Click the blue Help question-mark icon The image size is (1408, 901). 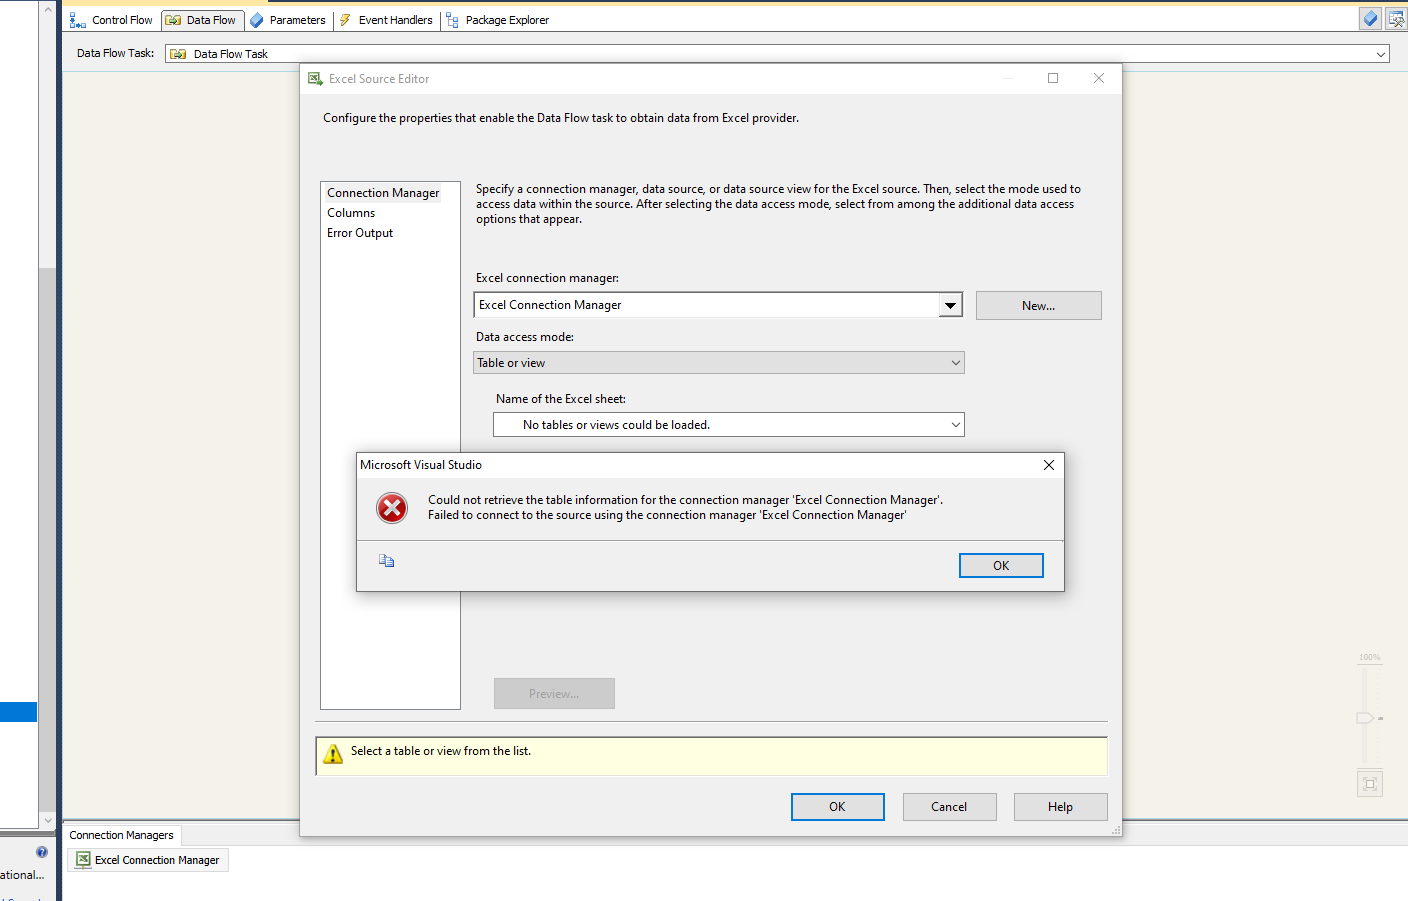click(x=41, y=851)
